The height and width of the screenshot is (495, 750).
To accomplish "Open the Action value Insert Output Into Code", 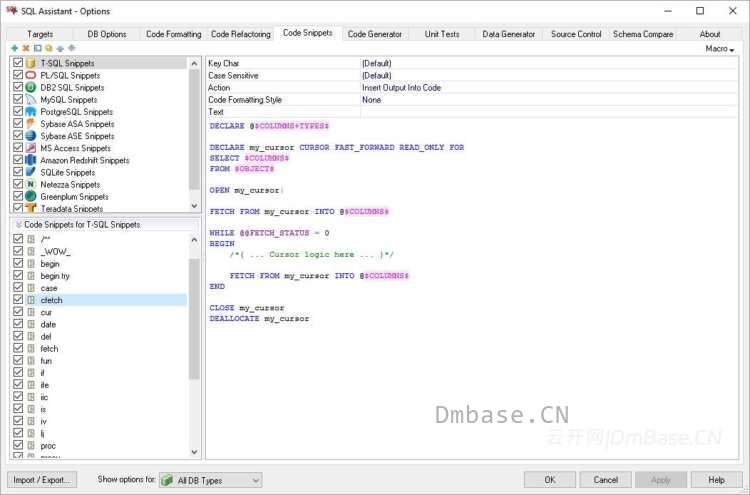I will [x=549, y=88].
